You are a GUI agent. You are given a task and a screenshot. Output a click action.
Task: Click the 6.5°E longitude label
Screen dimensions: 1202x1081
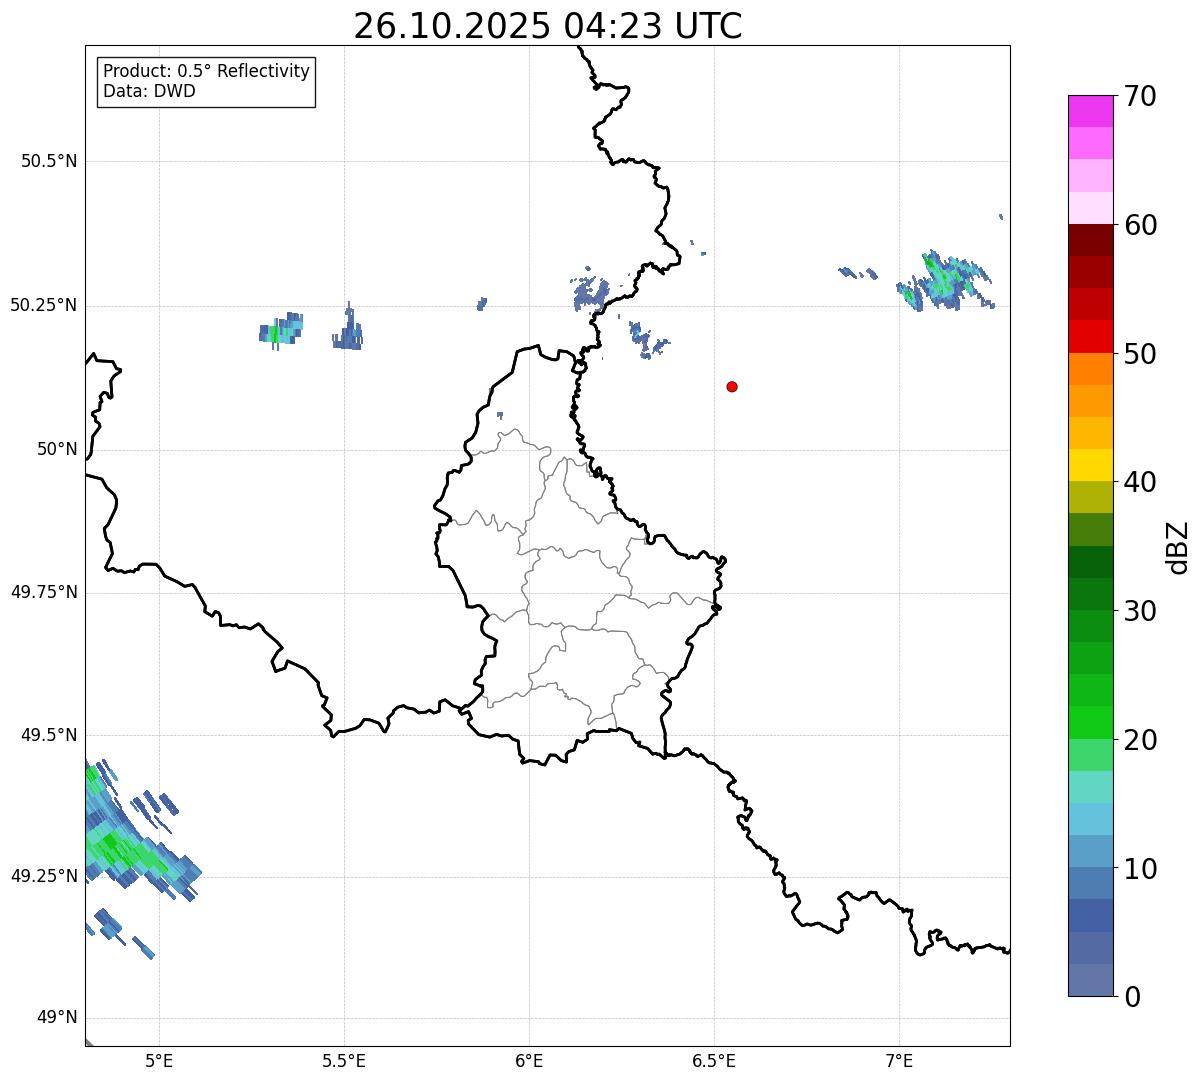click(714, 1061)
